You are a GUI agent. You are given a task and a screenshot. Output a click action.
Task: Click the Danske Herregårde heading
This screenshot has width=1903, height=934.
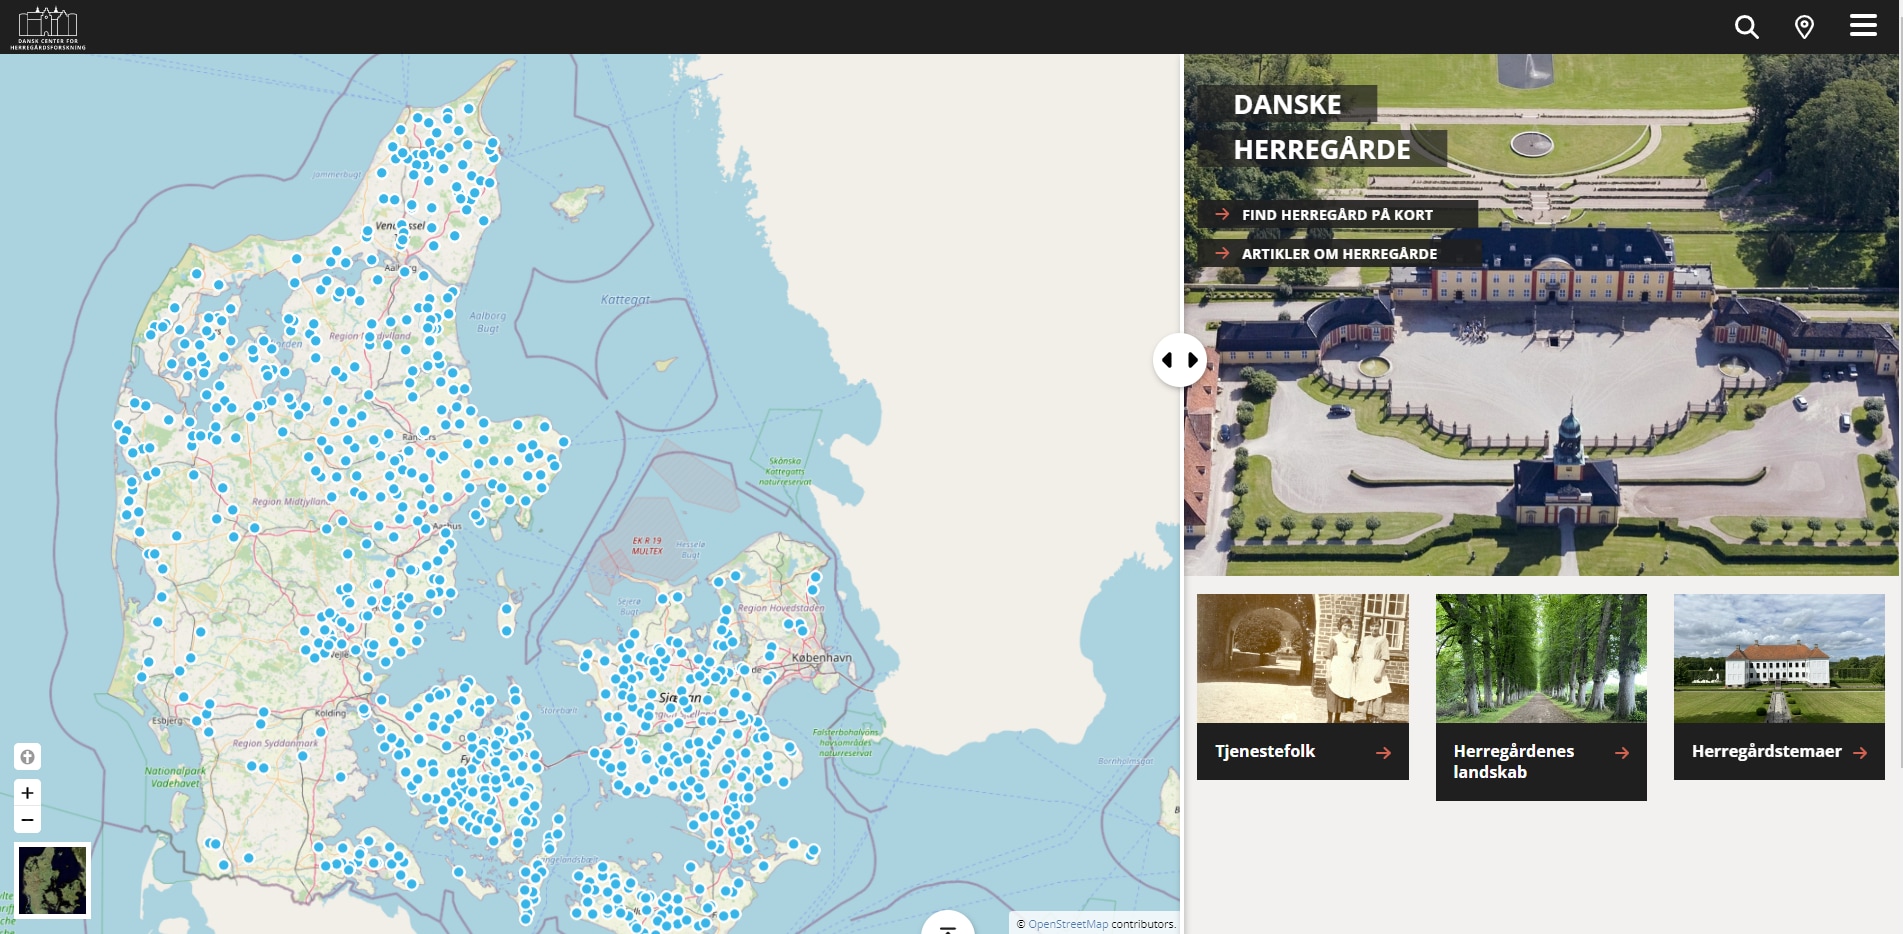[x=1320, y=127]
